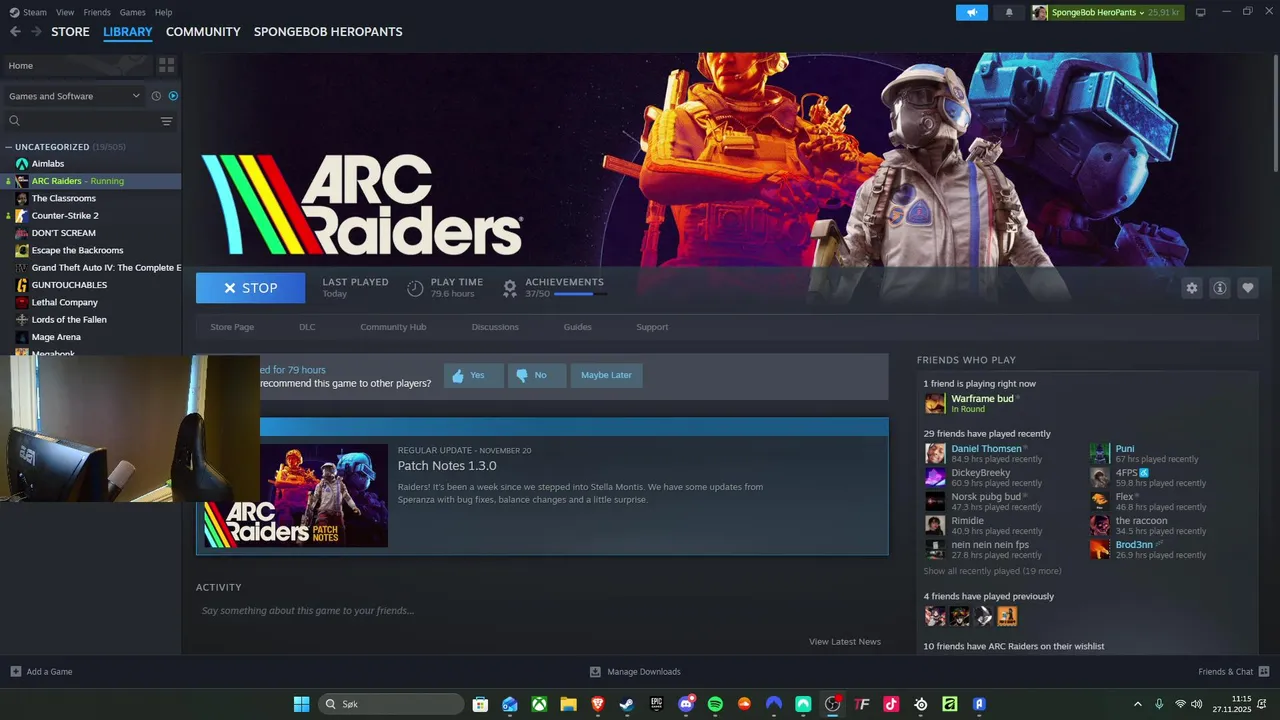The width and height of the screenshot is (1280, 720).
Task: Go back with the back arrow
Action: click(15, 32)
